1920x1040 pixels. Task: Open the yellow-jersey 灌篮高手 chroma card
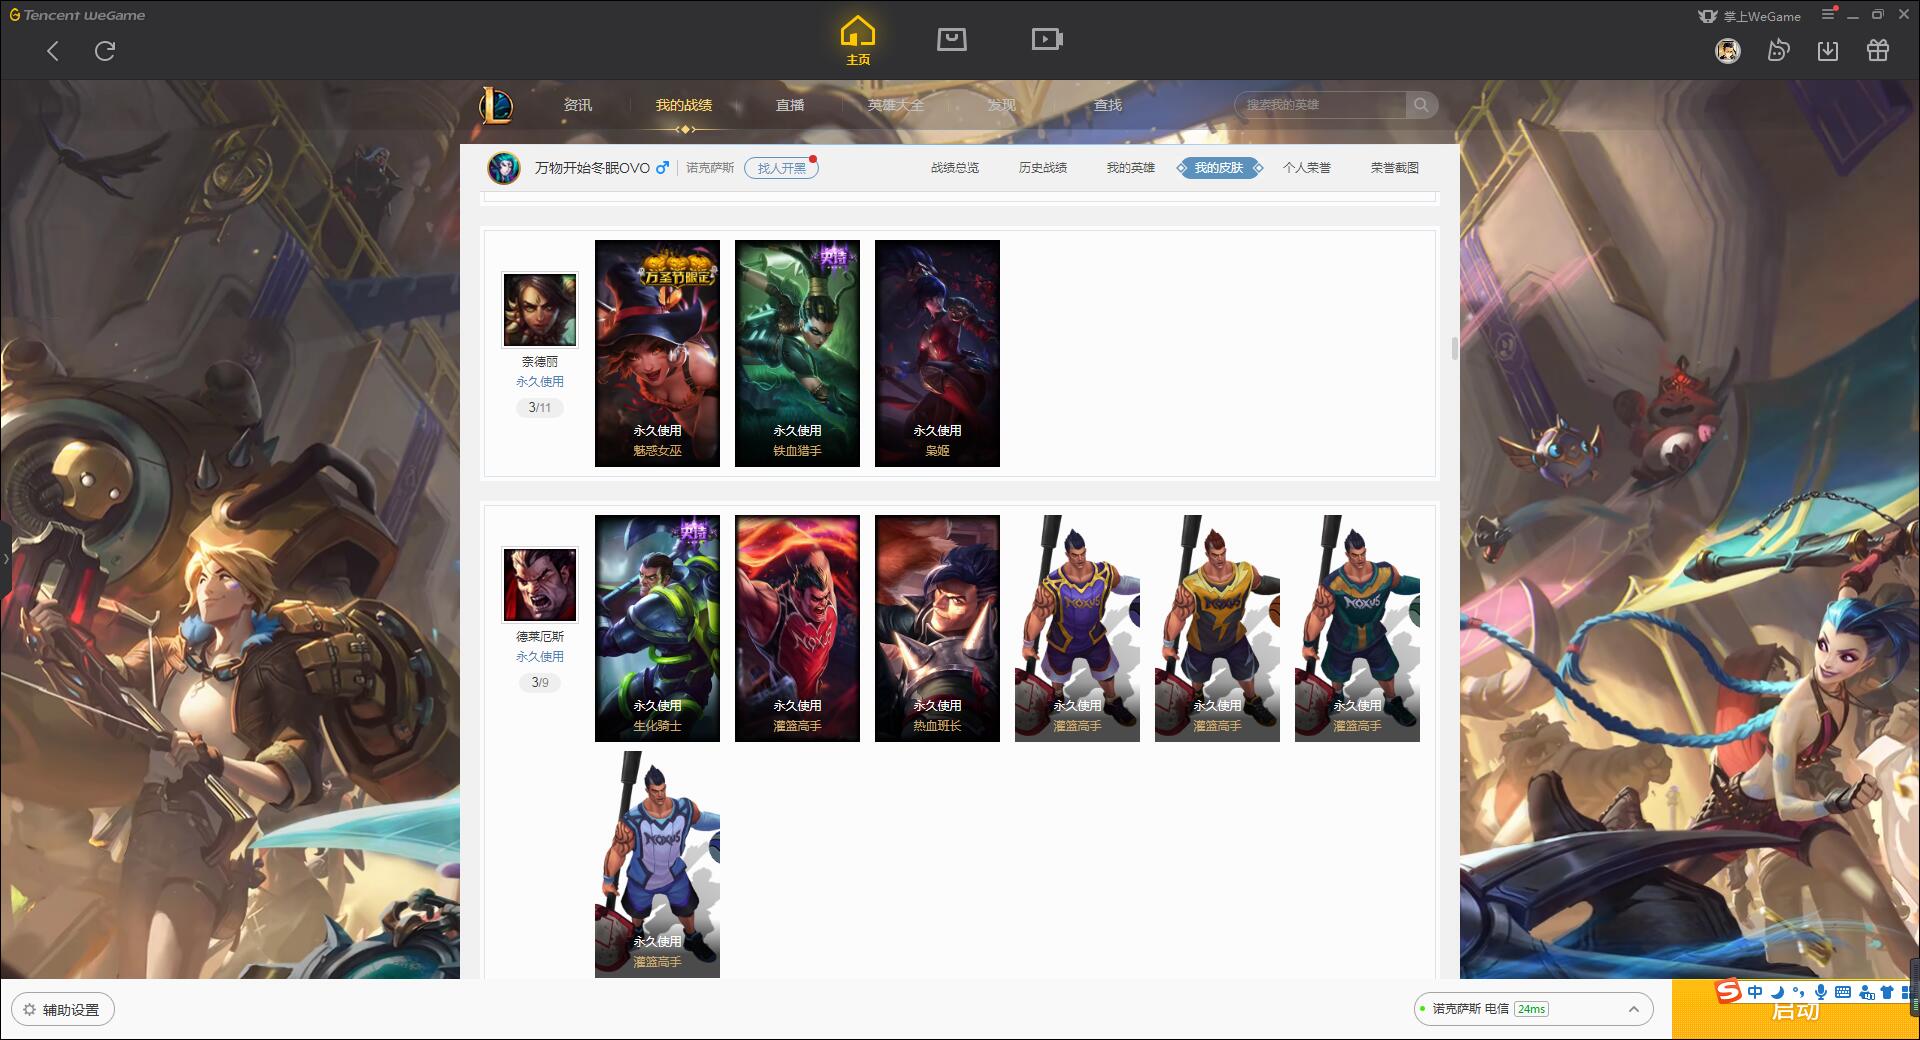1217,628
